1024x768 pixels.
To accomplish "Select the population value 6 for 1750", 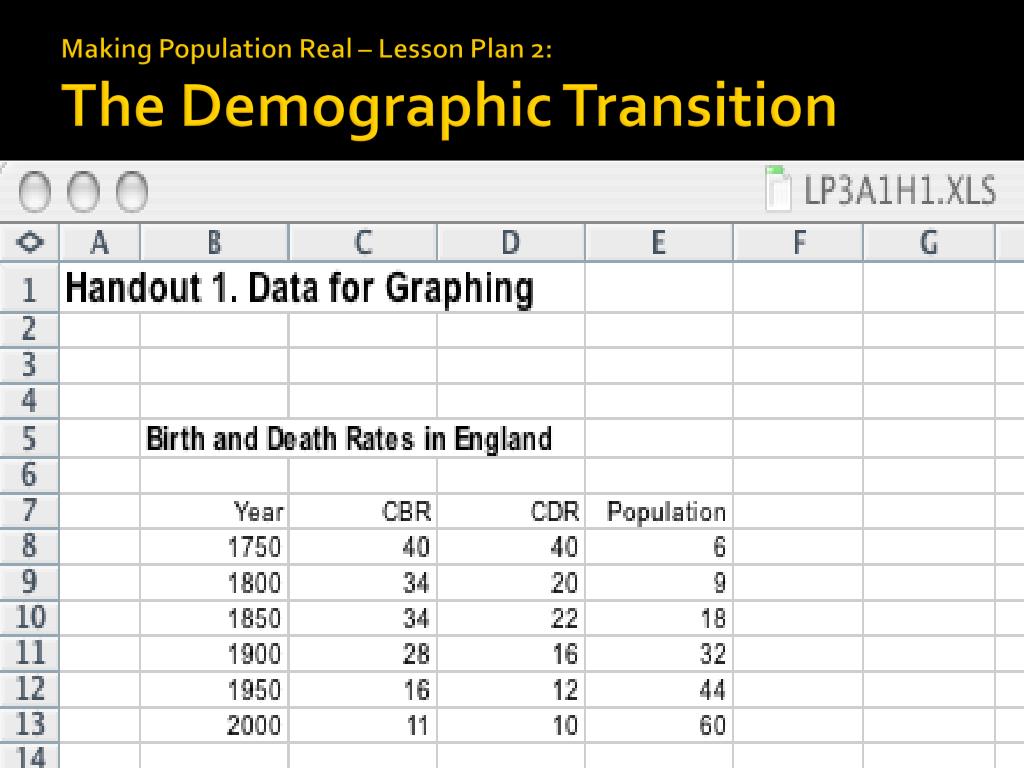I will (659, 547).
